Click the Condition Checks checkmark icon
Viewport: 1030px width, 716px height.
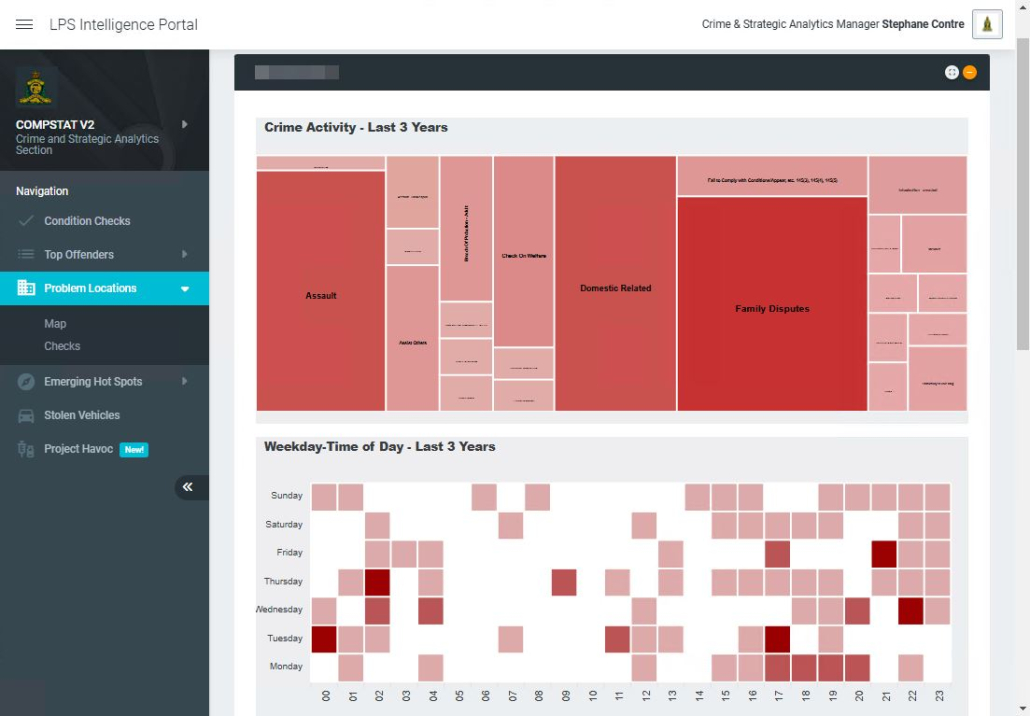[26, 221]
